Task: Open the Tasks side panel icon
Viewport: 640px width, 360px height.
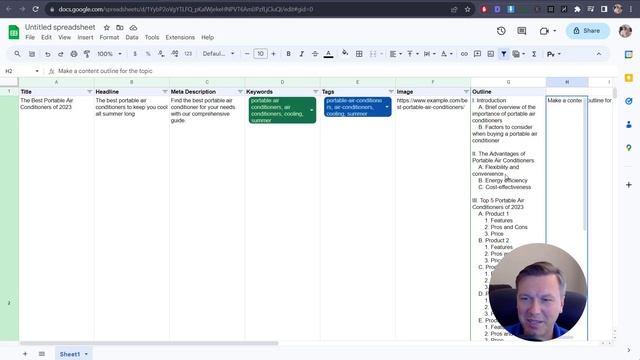Action: tap(629, 101)
